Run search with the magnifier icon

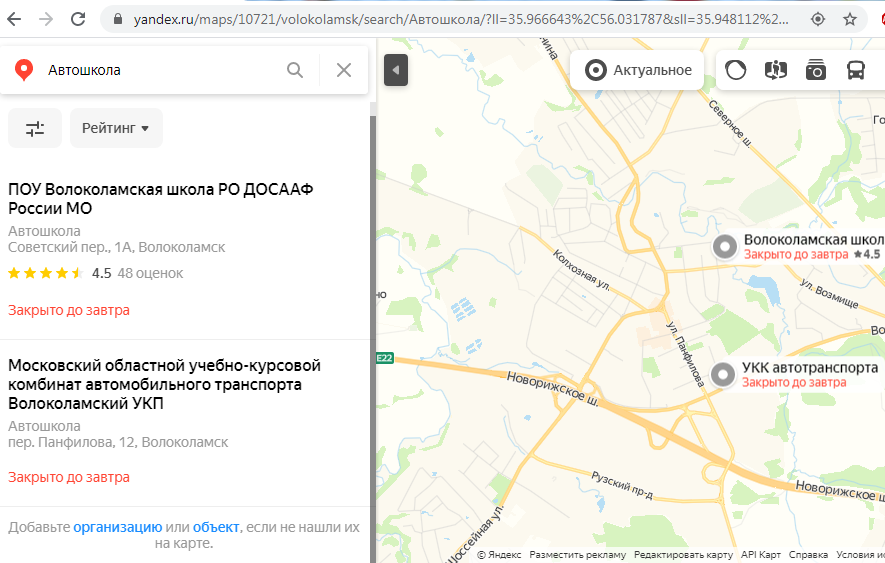coord(295,70)
